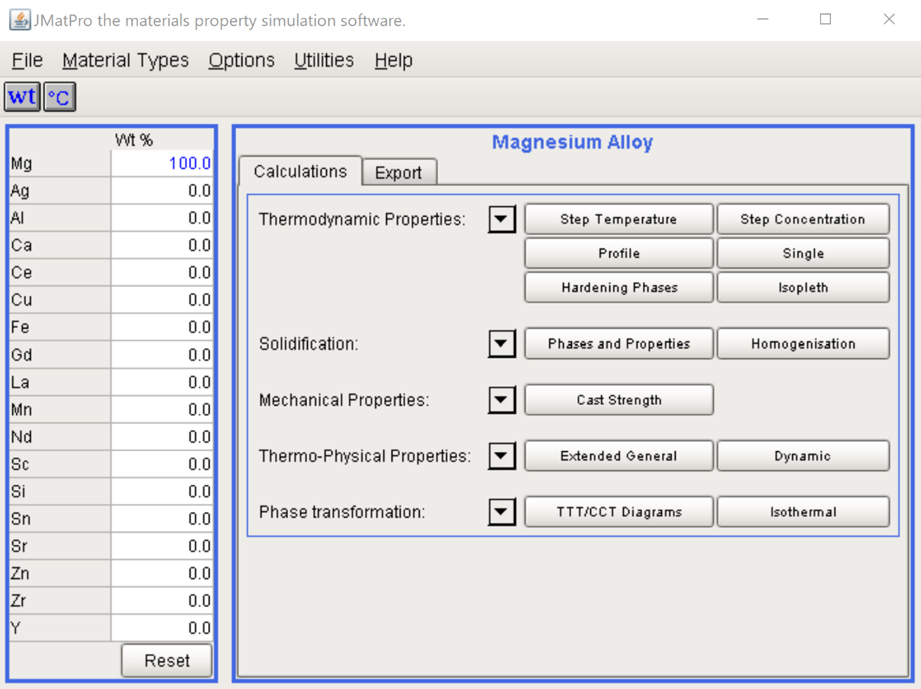Click the Thermodynamic Properties label
The image size is (921, 689).
tap(362, 219)
